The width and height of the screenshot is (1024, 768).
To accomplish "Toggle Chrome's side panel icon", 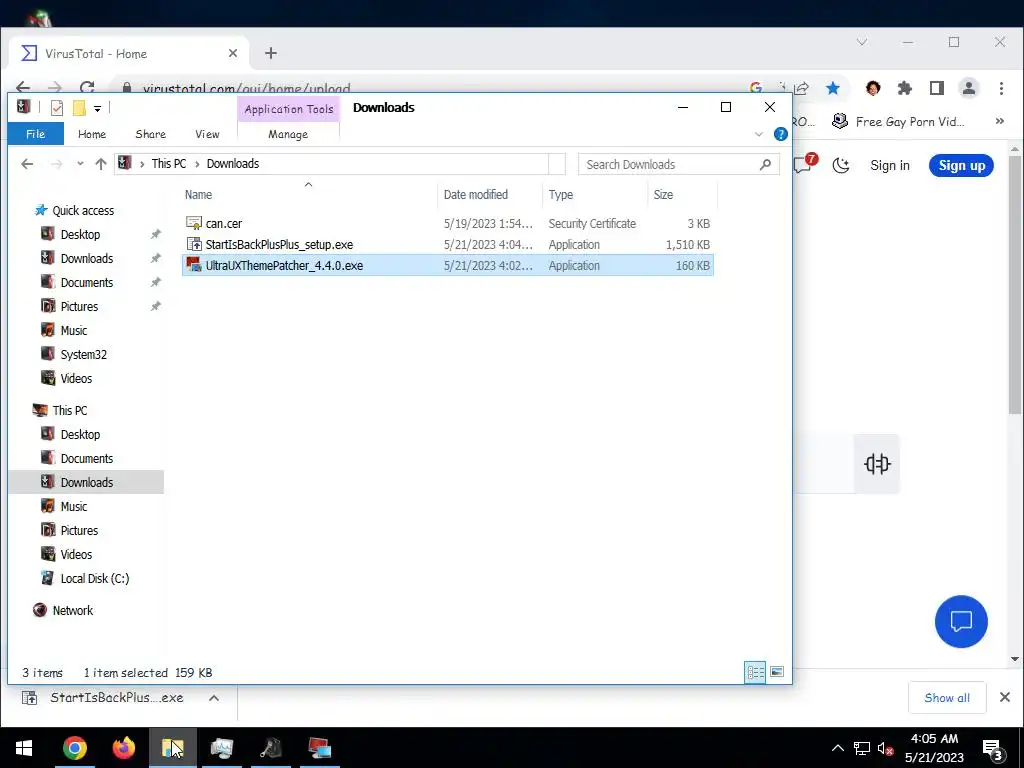I will pos(936,88).
